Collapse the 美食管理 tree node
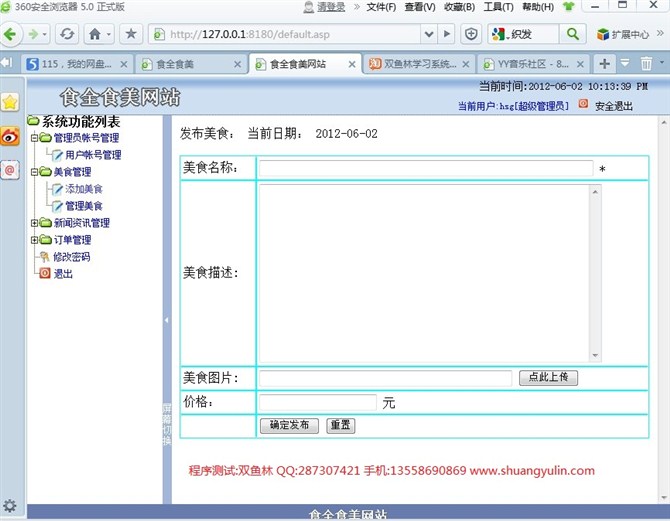 [34, 172]
